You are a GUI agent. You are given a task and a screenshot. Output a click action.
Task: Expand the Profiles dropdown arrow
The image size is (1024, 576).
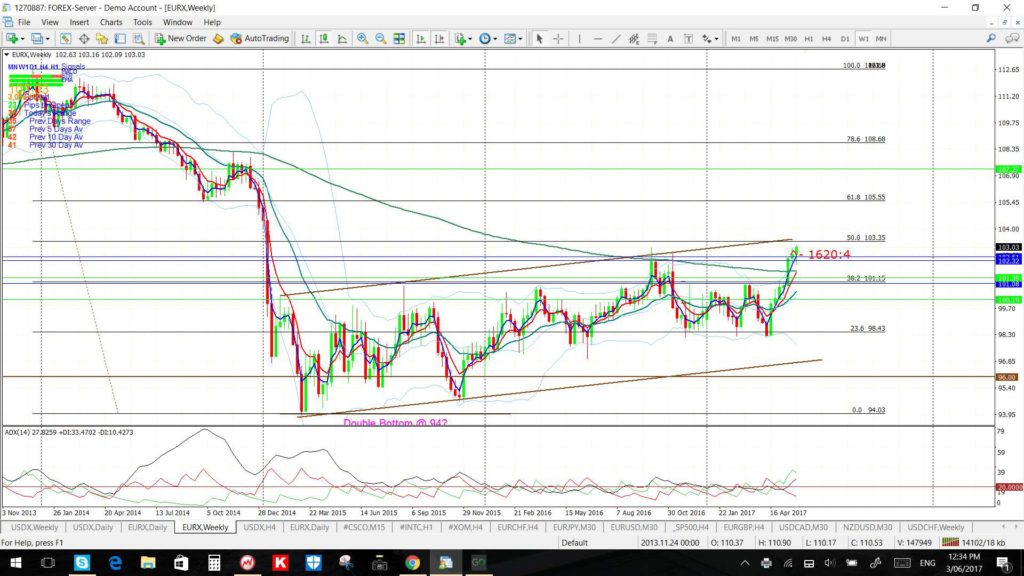tap(48, 39)
